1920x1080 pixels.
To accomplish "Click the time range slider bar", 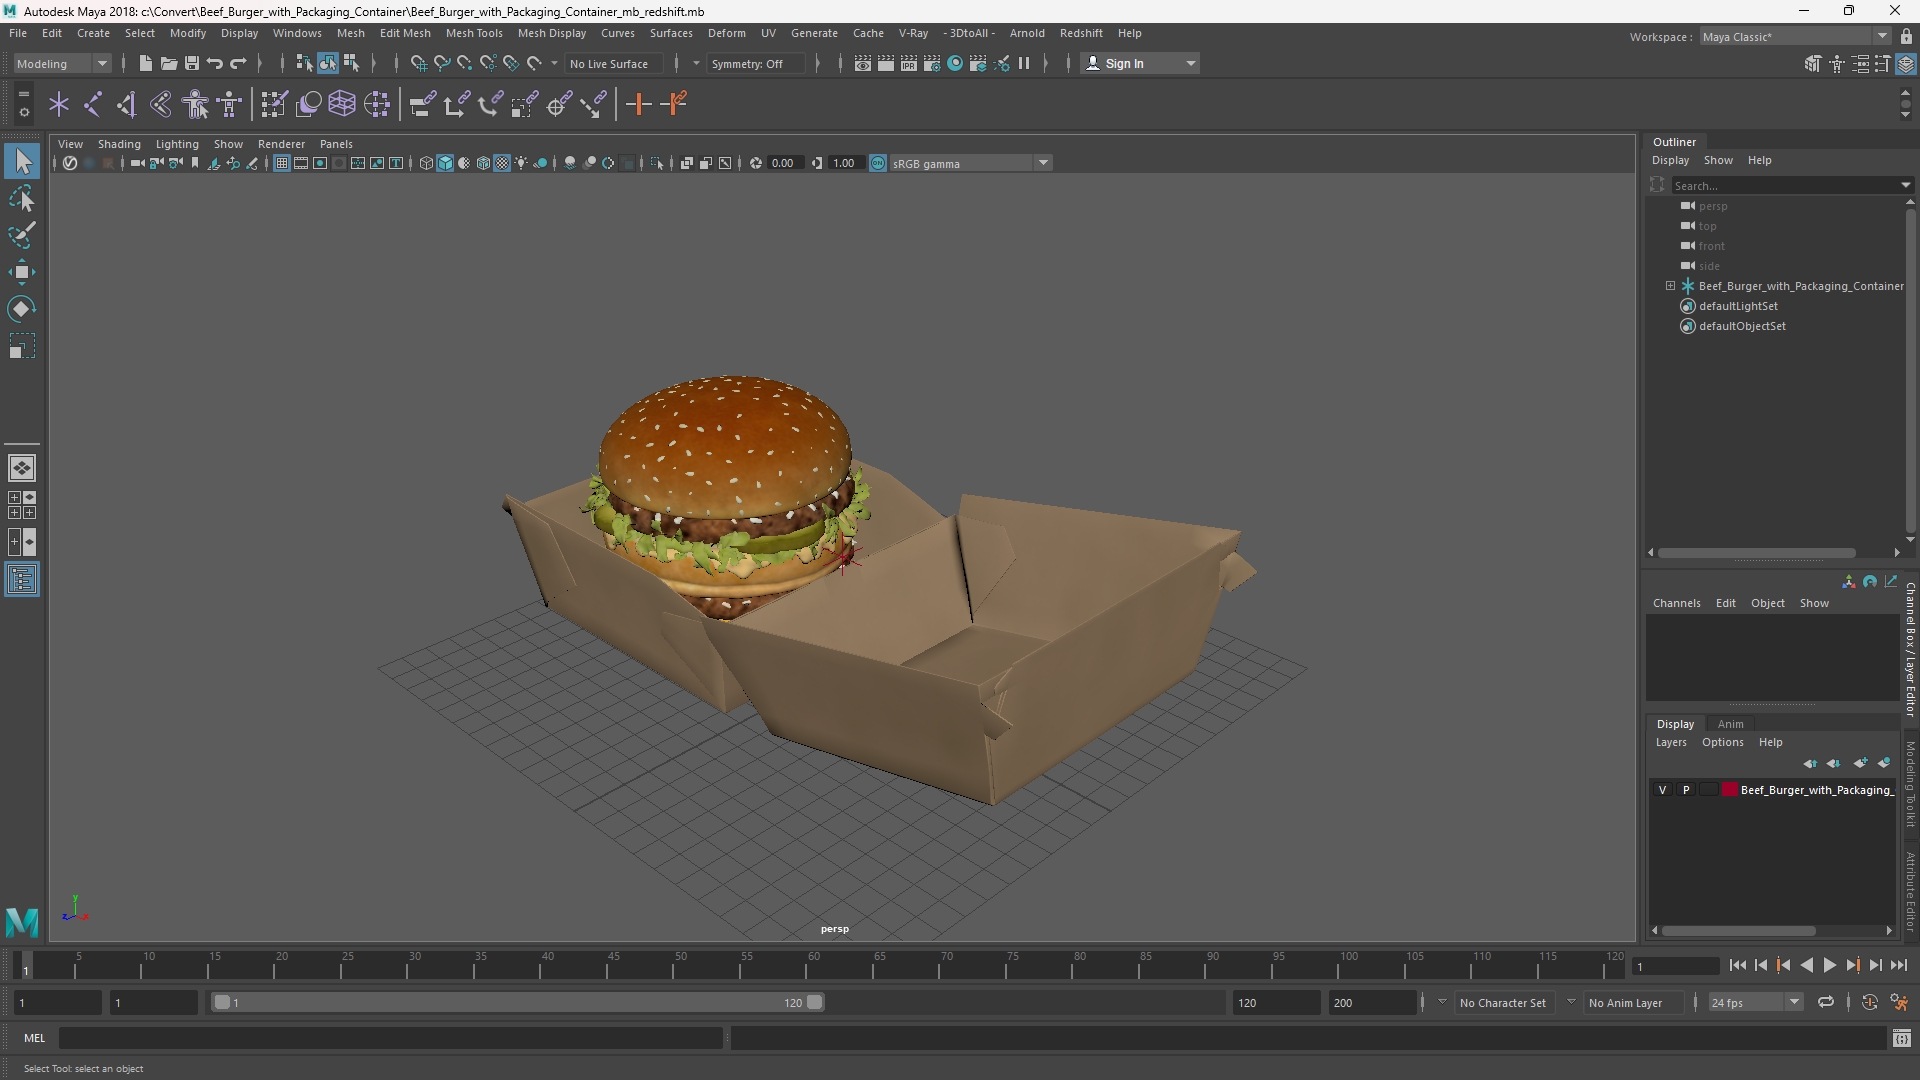I will point(517,1002).
